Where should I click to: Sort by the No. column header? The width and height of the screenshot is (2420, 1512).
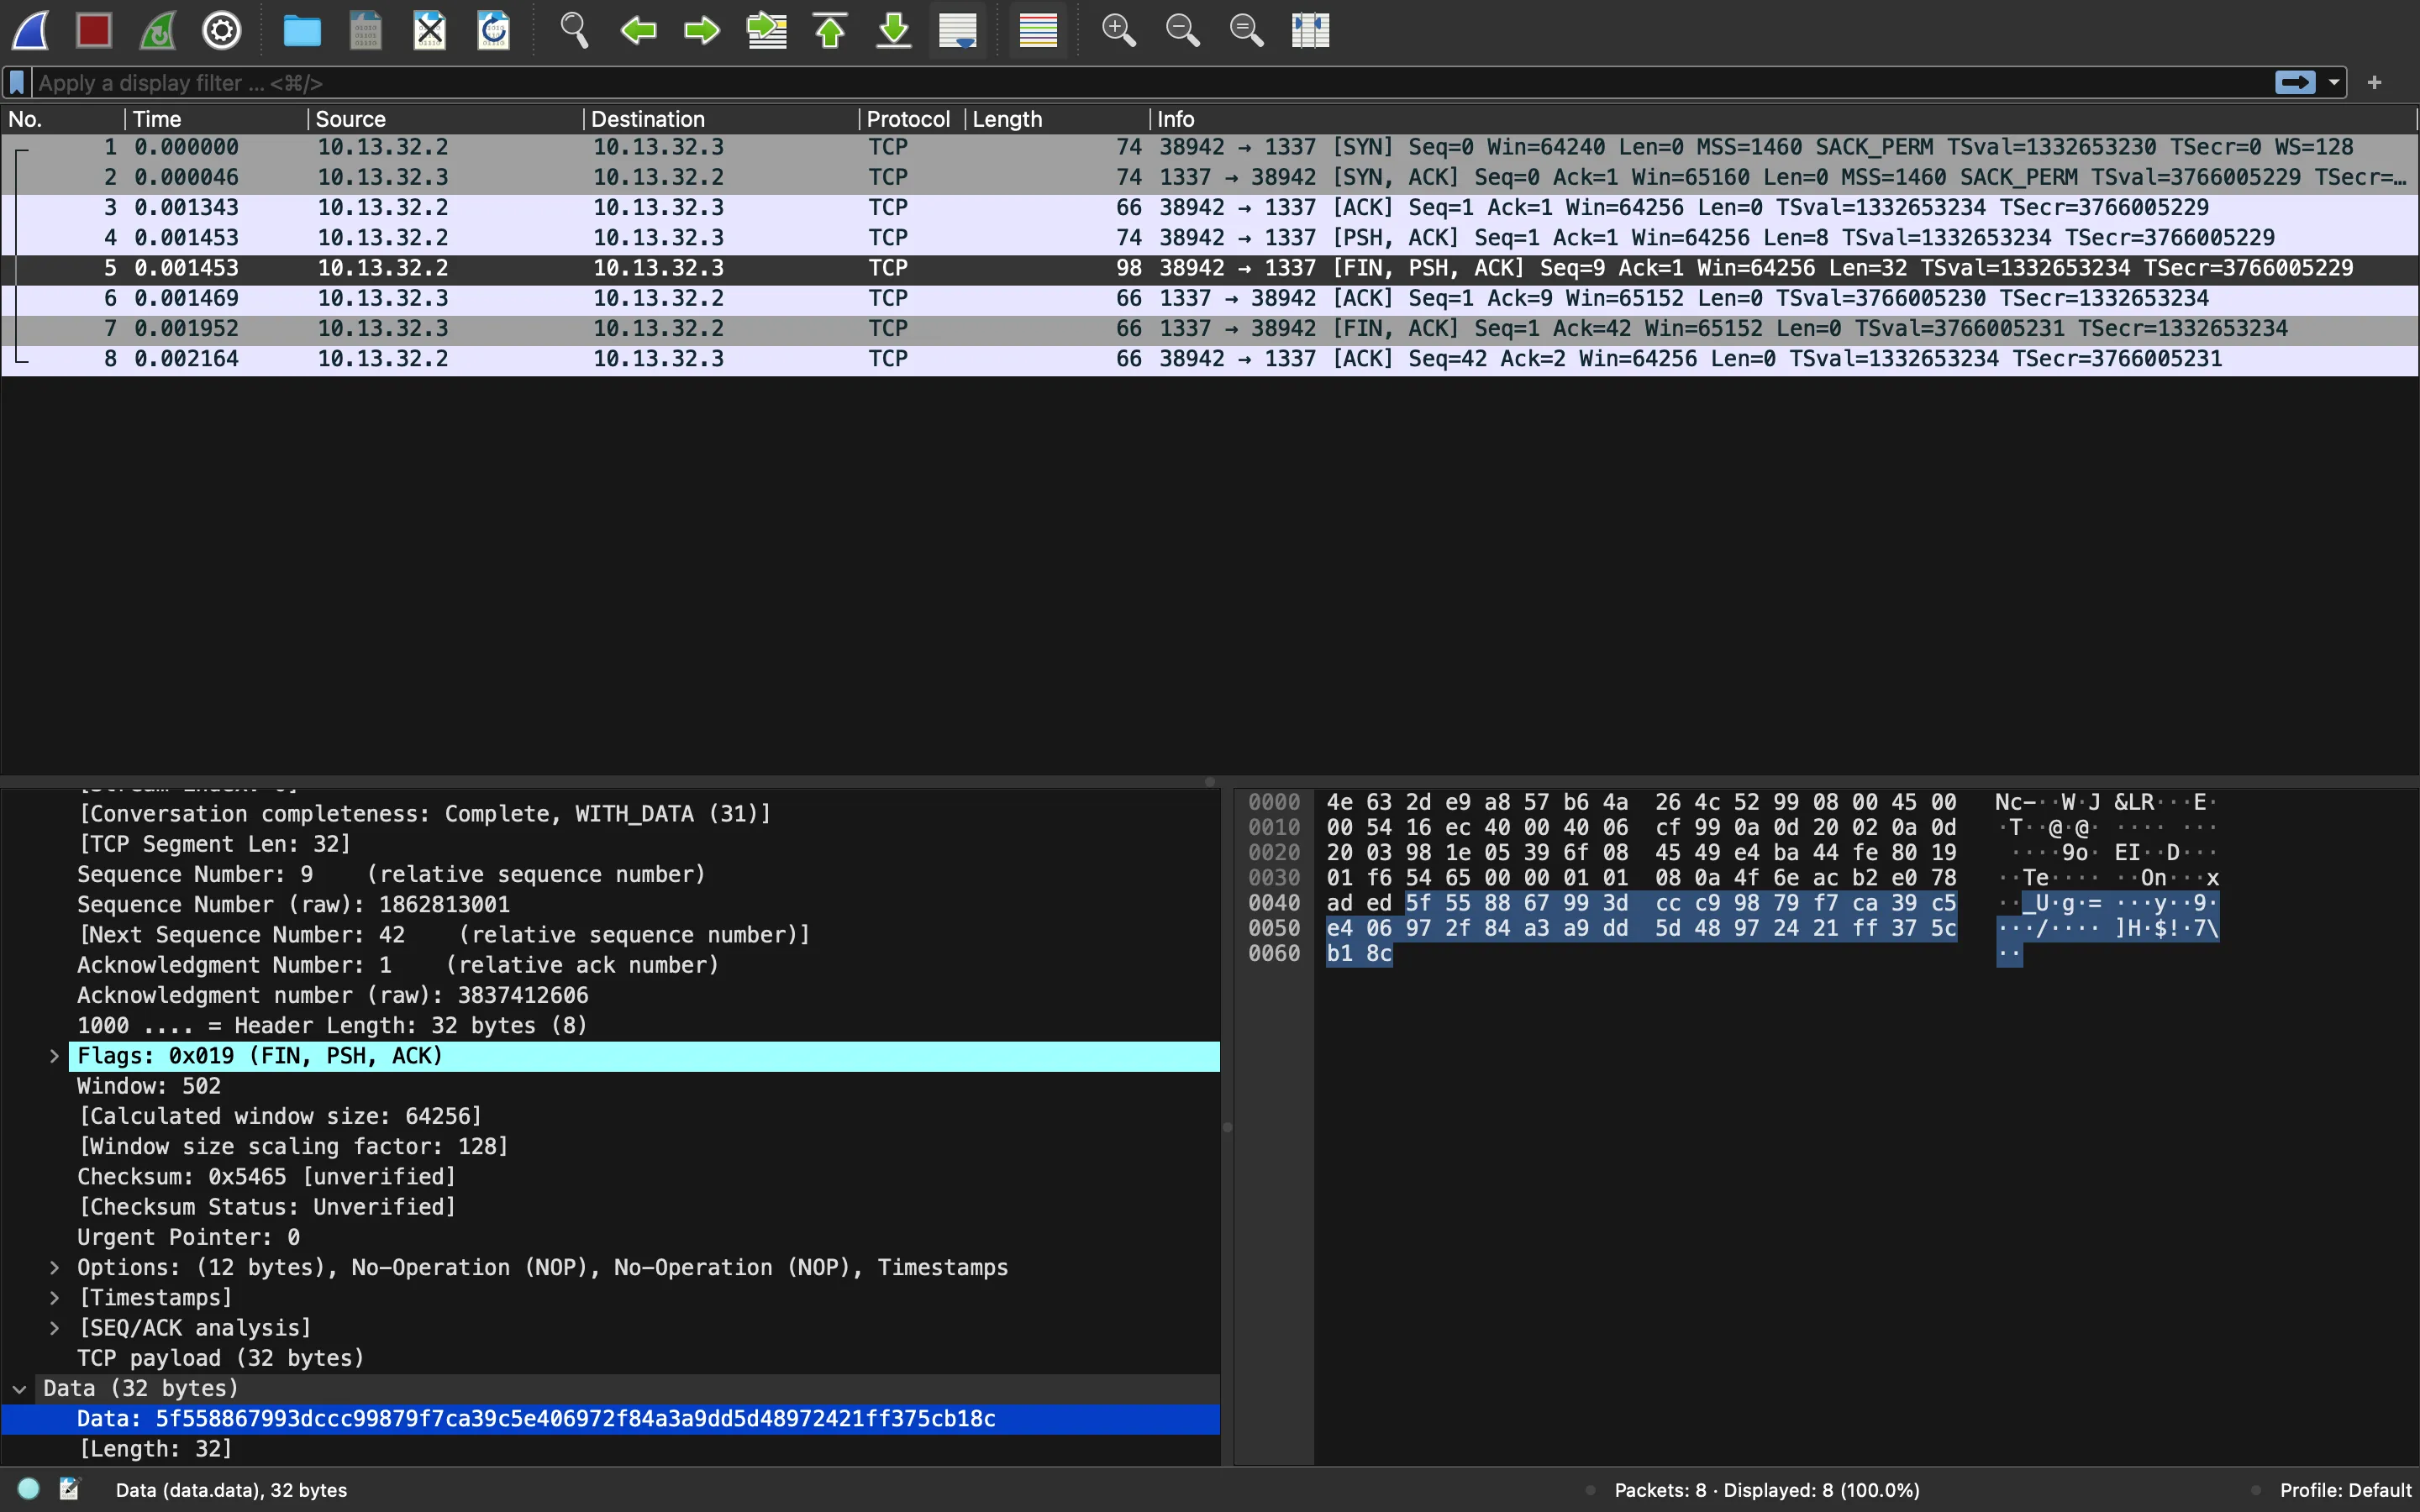coord(63,119)
